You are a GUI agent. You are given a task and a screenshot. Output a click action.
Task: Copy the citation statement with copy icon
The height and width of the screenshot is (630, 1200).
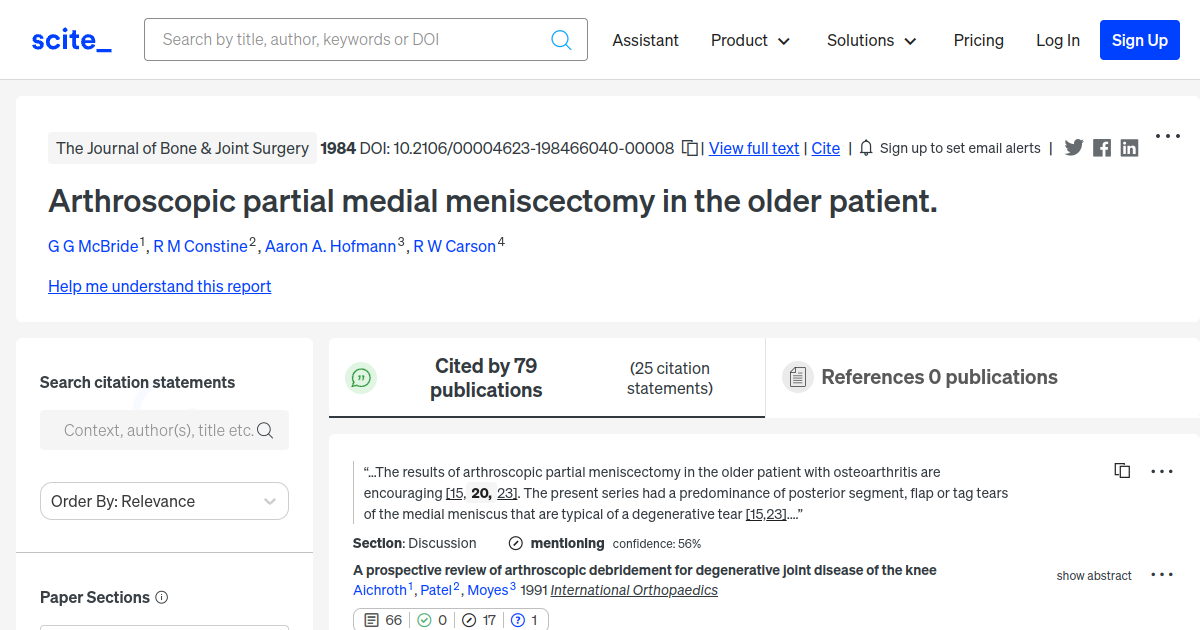coord(1122,471)
